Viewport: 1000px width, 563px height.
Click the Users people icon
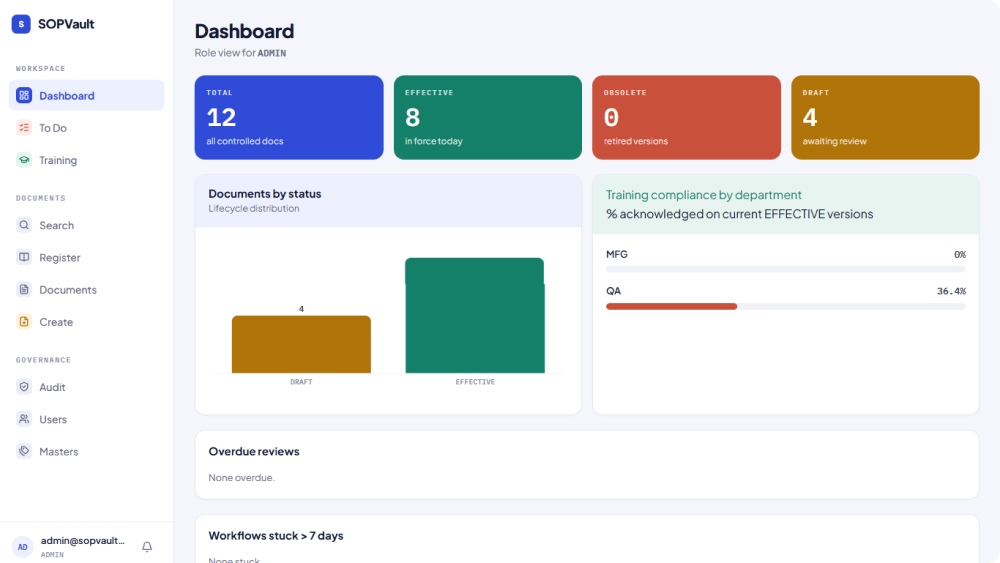24,419
